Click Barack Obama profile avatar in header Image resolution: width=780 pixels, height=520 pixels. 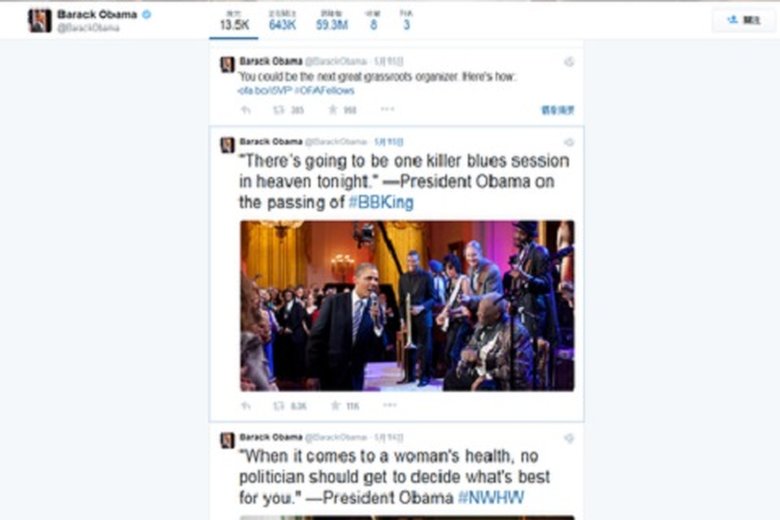coord(40,20)
